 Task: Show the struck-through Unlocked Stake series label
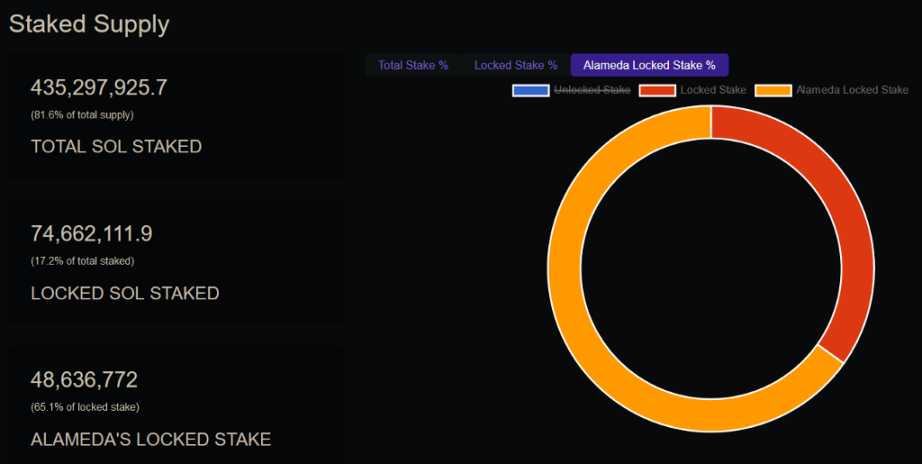[x=592, y=90]
